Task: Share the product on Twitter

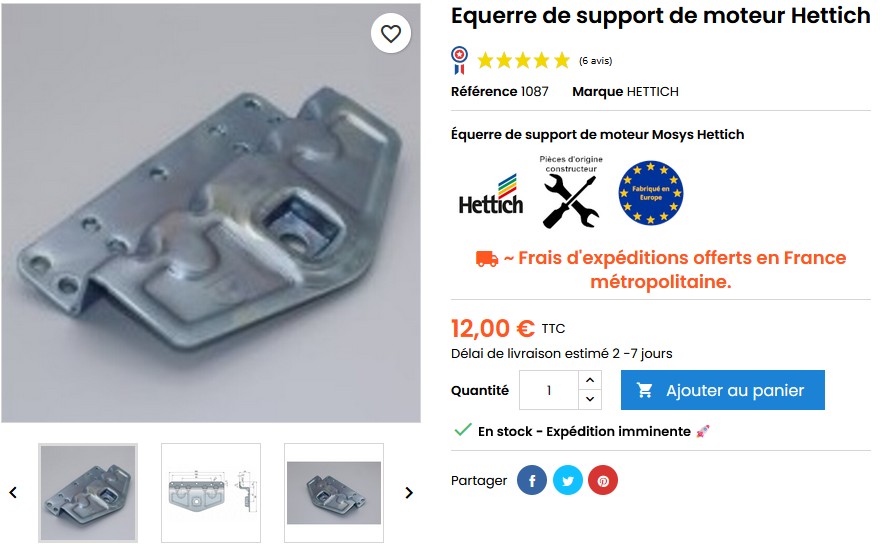Action: [x=568, y=480]
